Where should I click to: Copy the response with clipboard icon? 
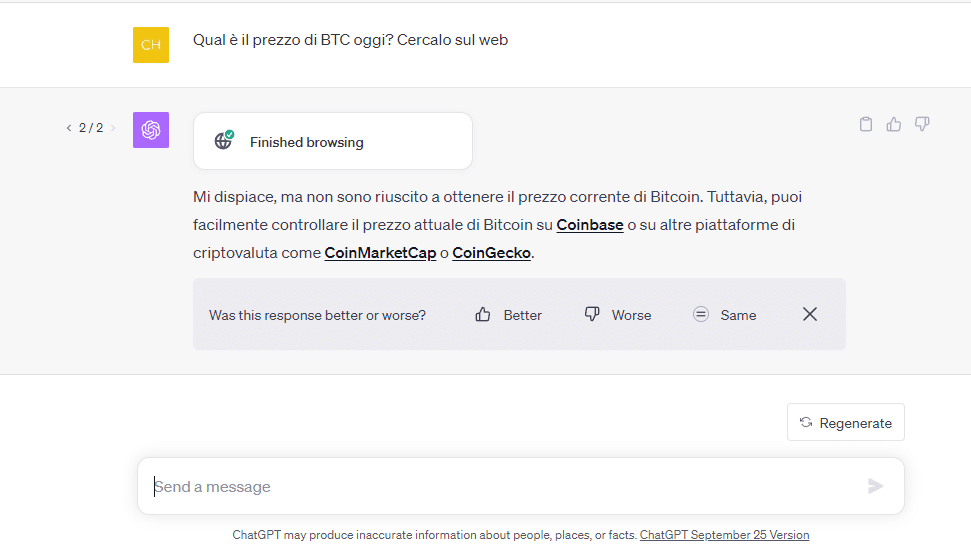[866, 124]
